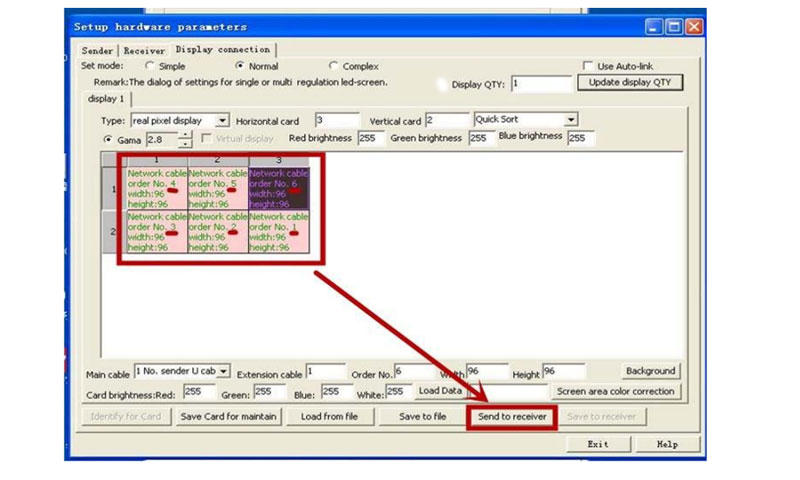This screenshot has width=800, height=480.
Task: Click the Extension cable field
Action: (x=326, y=371)
